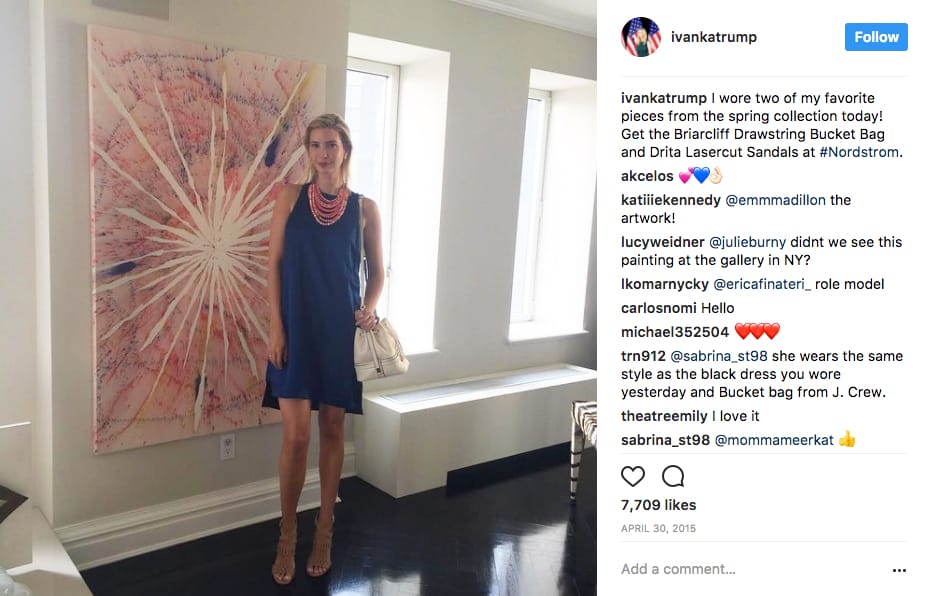View the 7,709 likes list
The width and height of the screenshot is (930, 596).
point(658,505)
